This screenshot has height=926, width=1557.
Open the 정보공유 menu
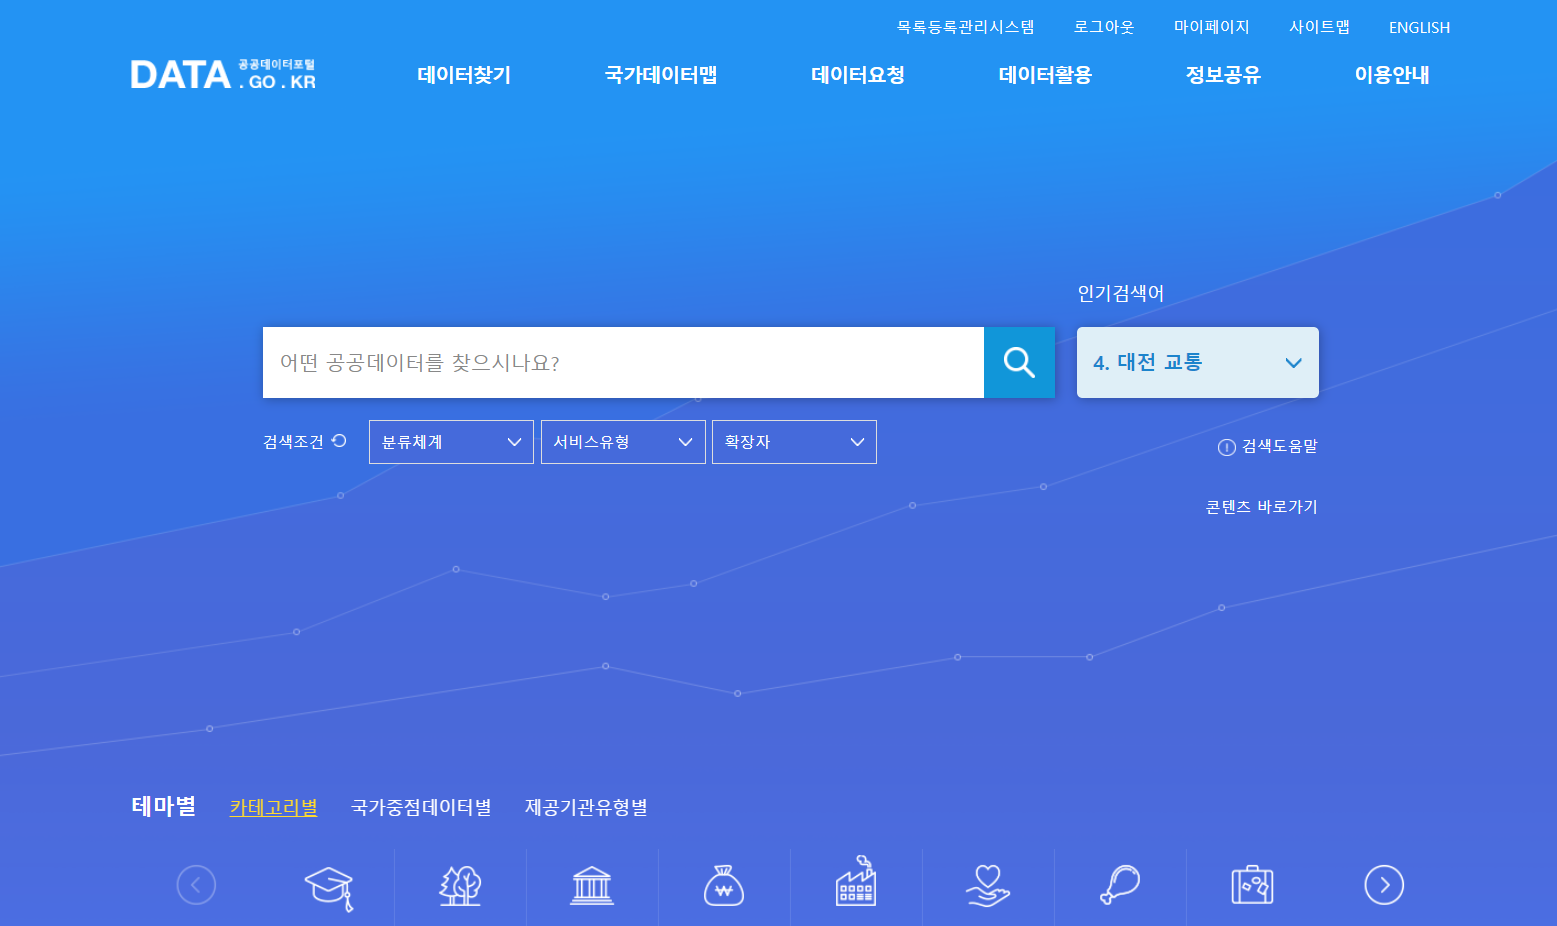coord(1223,75)
